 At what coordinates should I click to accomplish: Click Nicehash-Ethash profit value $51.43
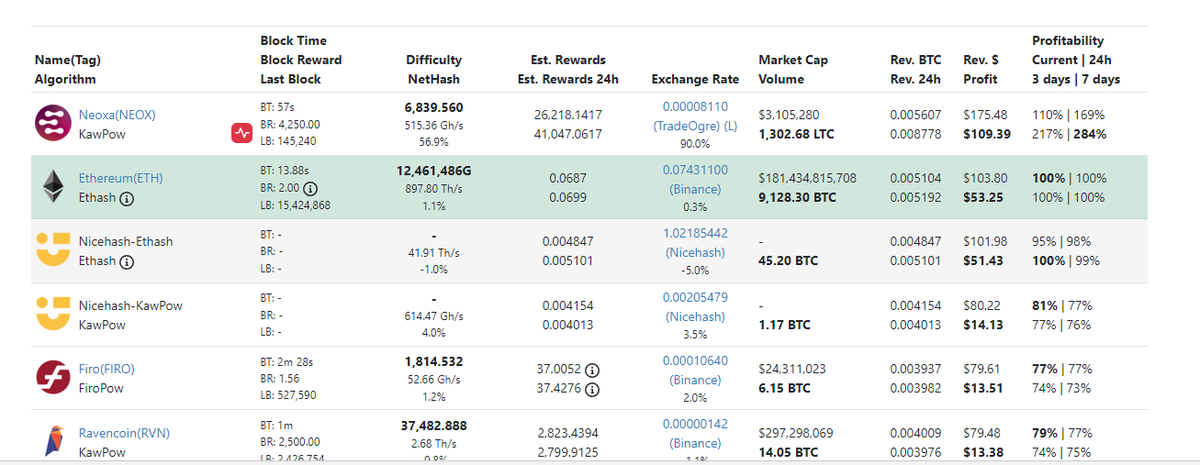pyautogui.click(x=983, y=261)
